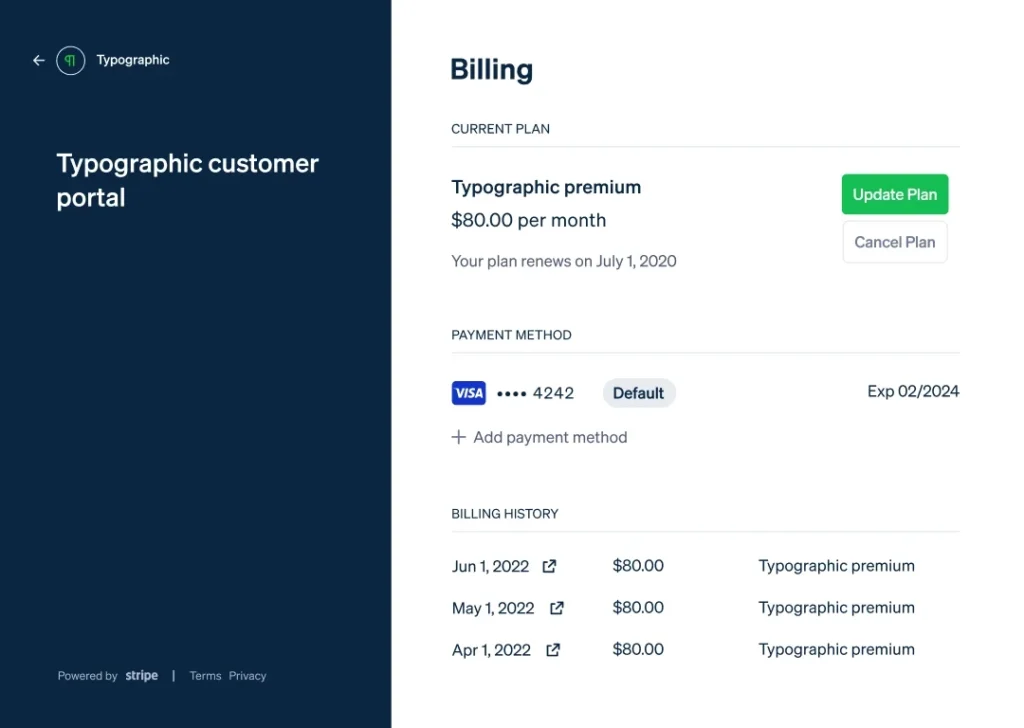Image resolution: width=1024 pixels, height=728 pixels.
Task: Click the back arrow in the sidebar
Action: (x=38, y=60)
